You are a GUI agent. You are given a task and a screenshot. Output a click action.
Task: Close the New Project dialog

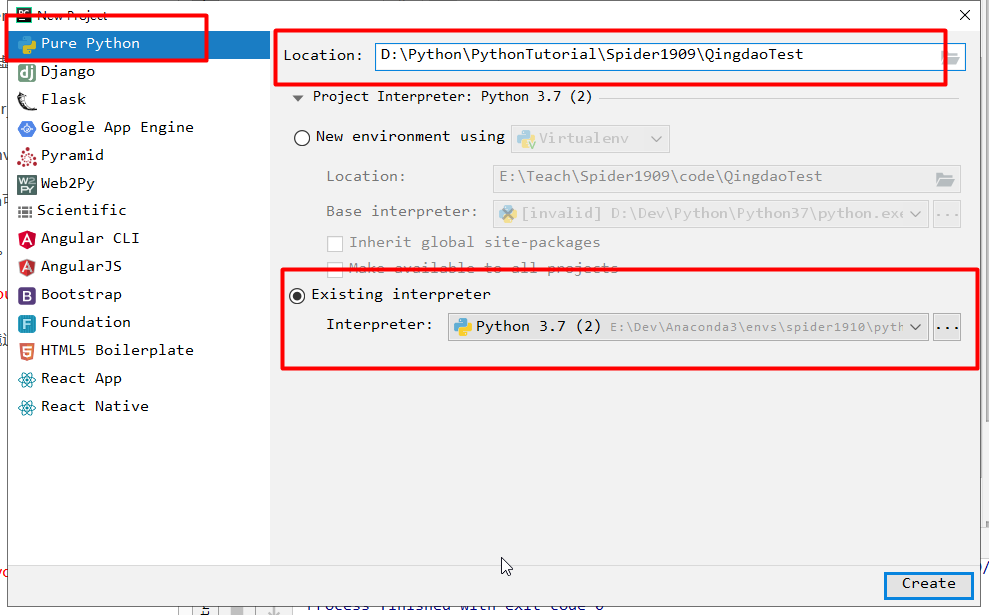pos(965,15)
